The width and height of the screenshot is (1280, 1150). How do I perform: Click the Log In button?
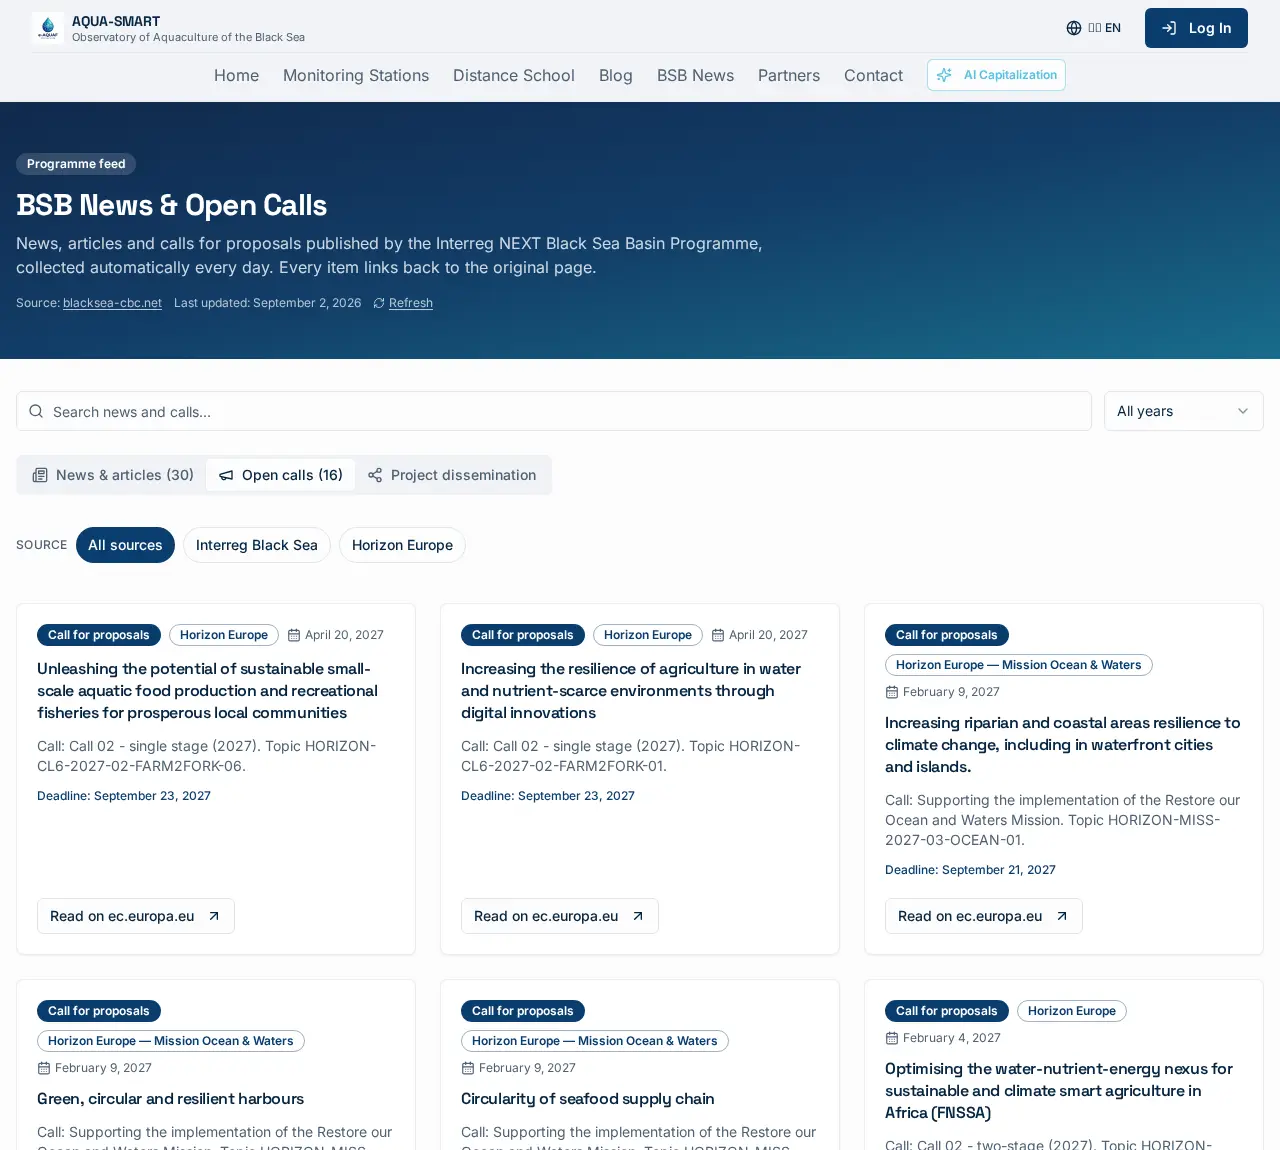(1196, 28)
